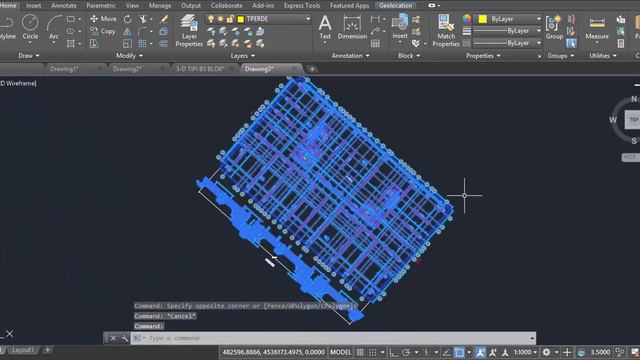Click the Hatch tool icon
The image size is (640, 360).
coord(71,43)
